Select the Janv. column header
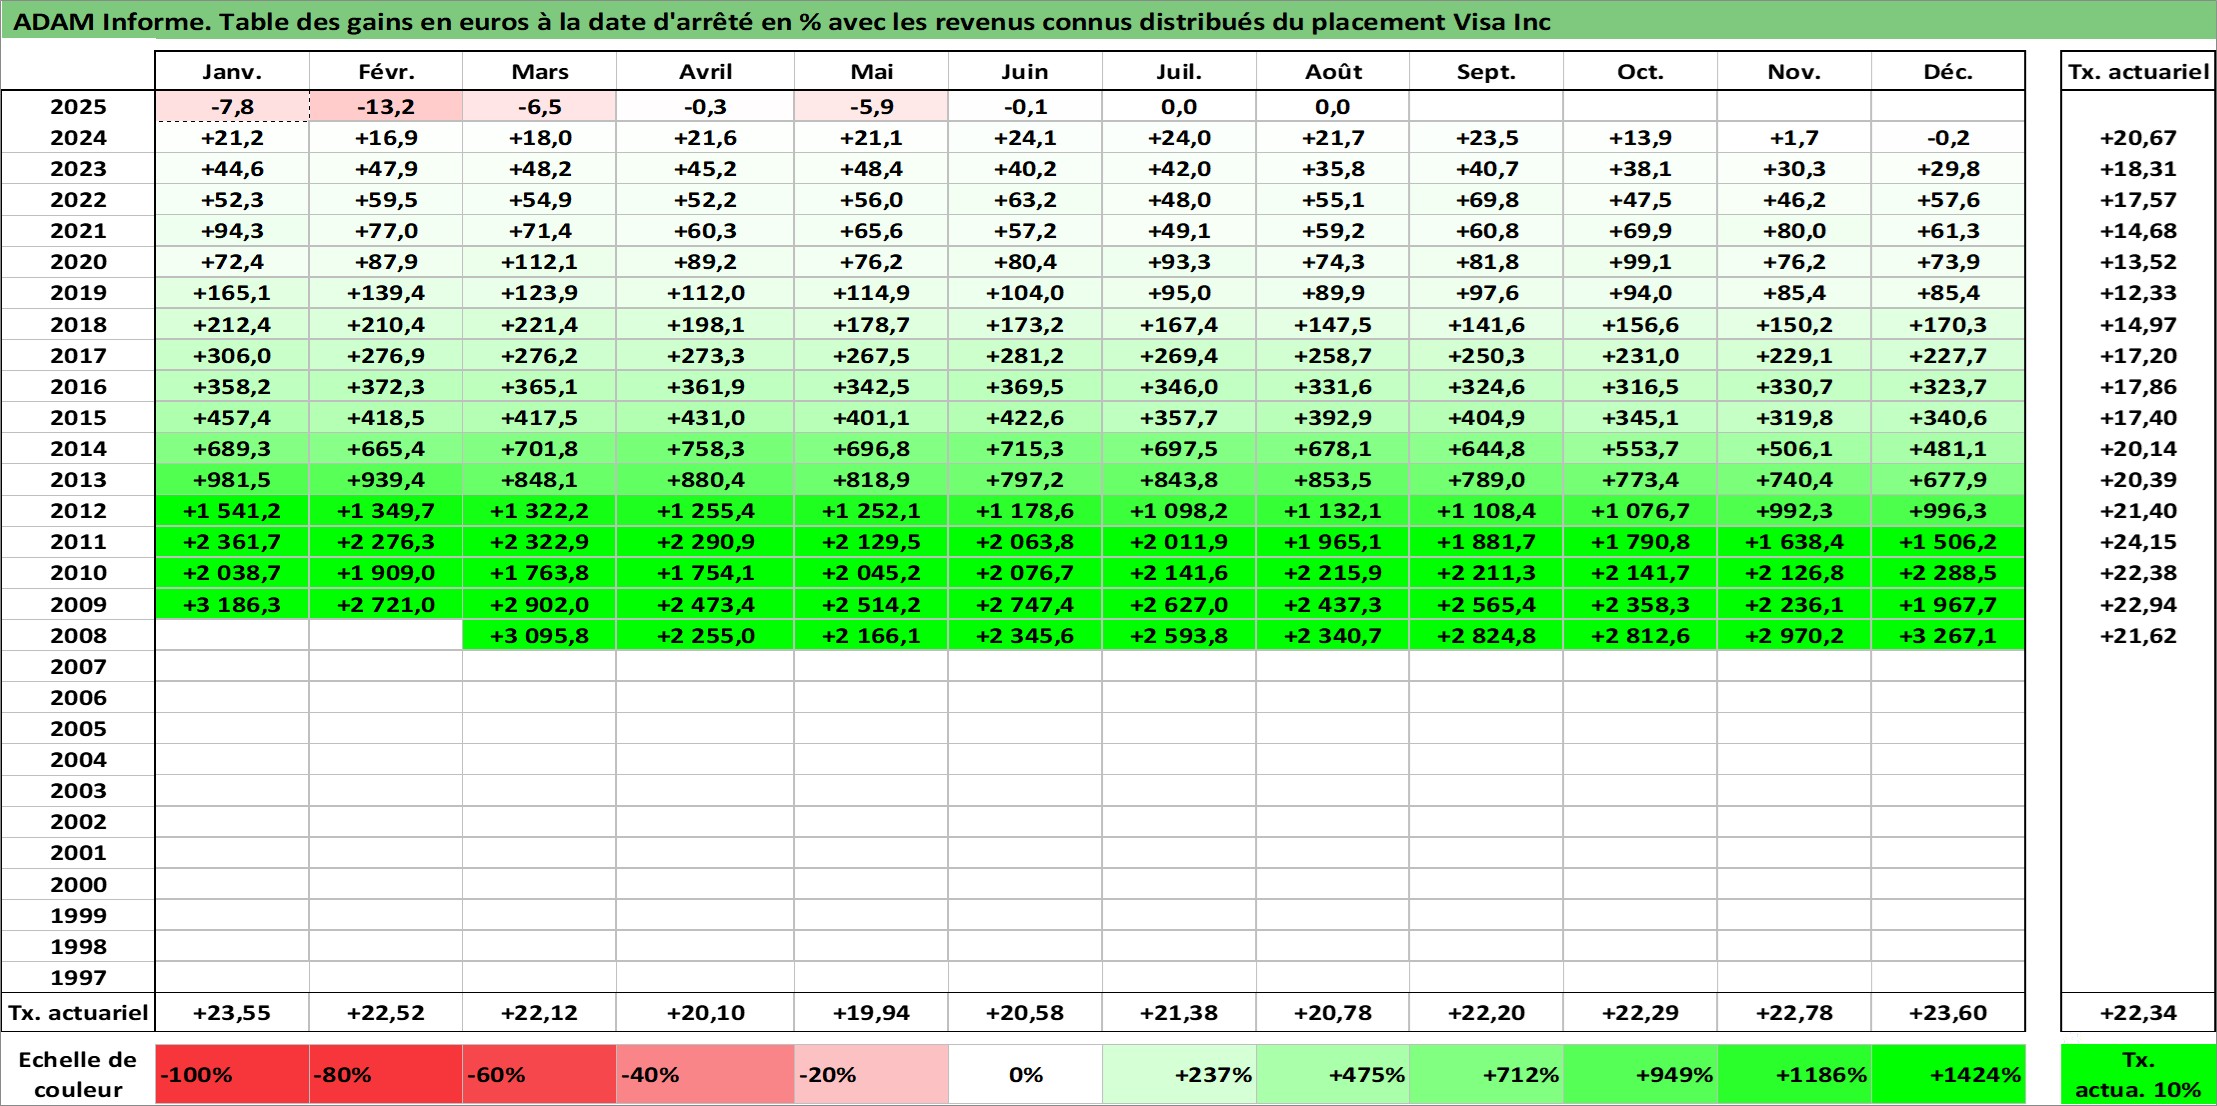2217x1106 pixels. click(x=232, y=72)
